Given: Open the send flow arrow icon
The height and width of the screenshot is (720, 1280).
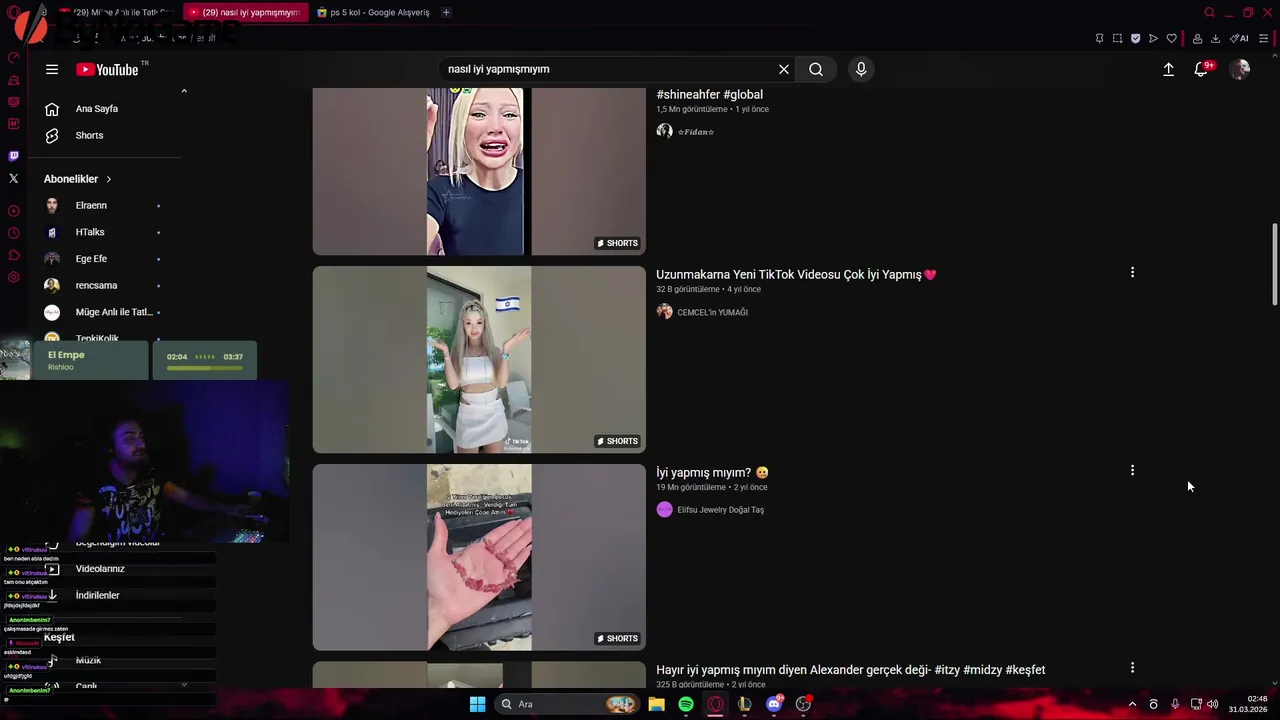Looking at the screenshot, I should pos(1153,38).
